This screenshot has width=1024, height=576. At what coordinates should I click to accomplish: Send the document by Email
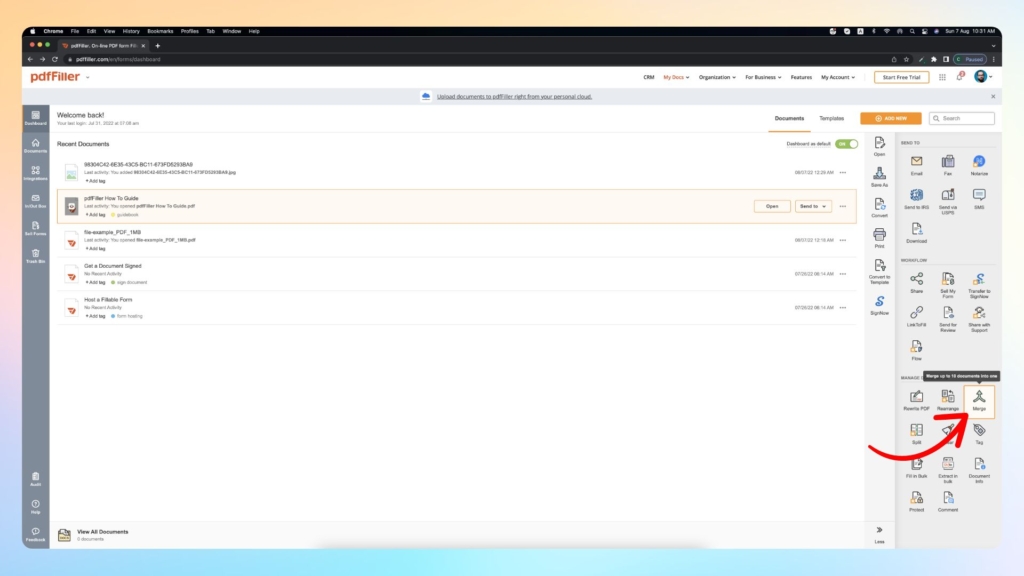coord(916,165)
